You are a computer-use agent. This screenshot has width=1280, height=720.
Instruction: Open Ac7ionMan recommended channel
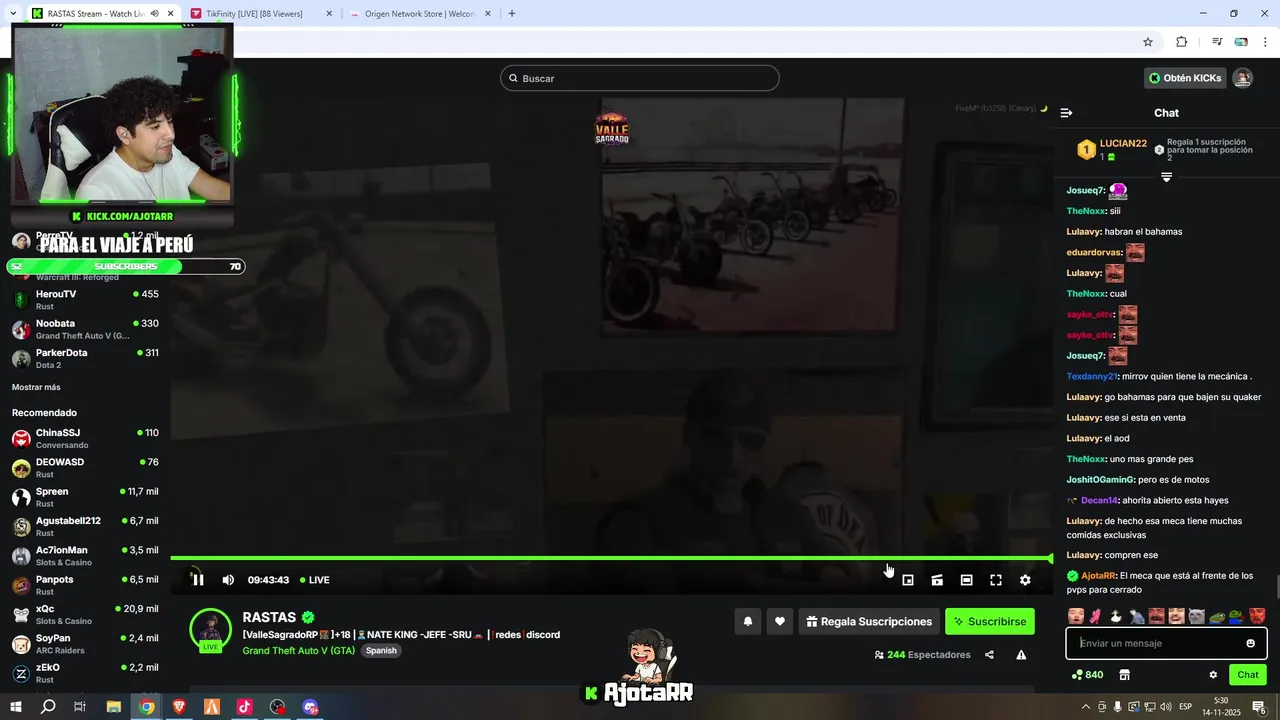(x=85, y=555)
